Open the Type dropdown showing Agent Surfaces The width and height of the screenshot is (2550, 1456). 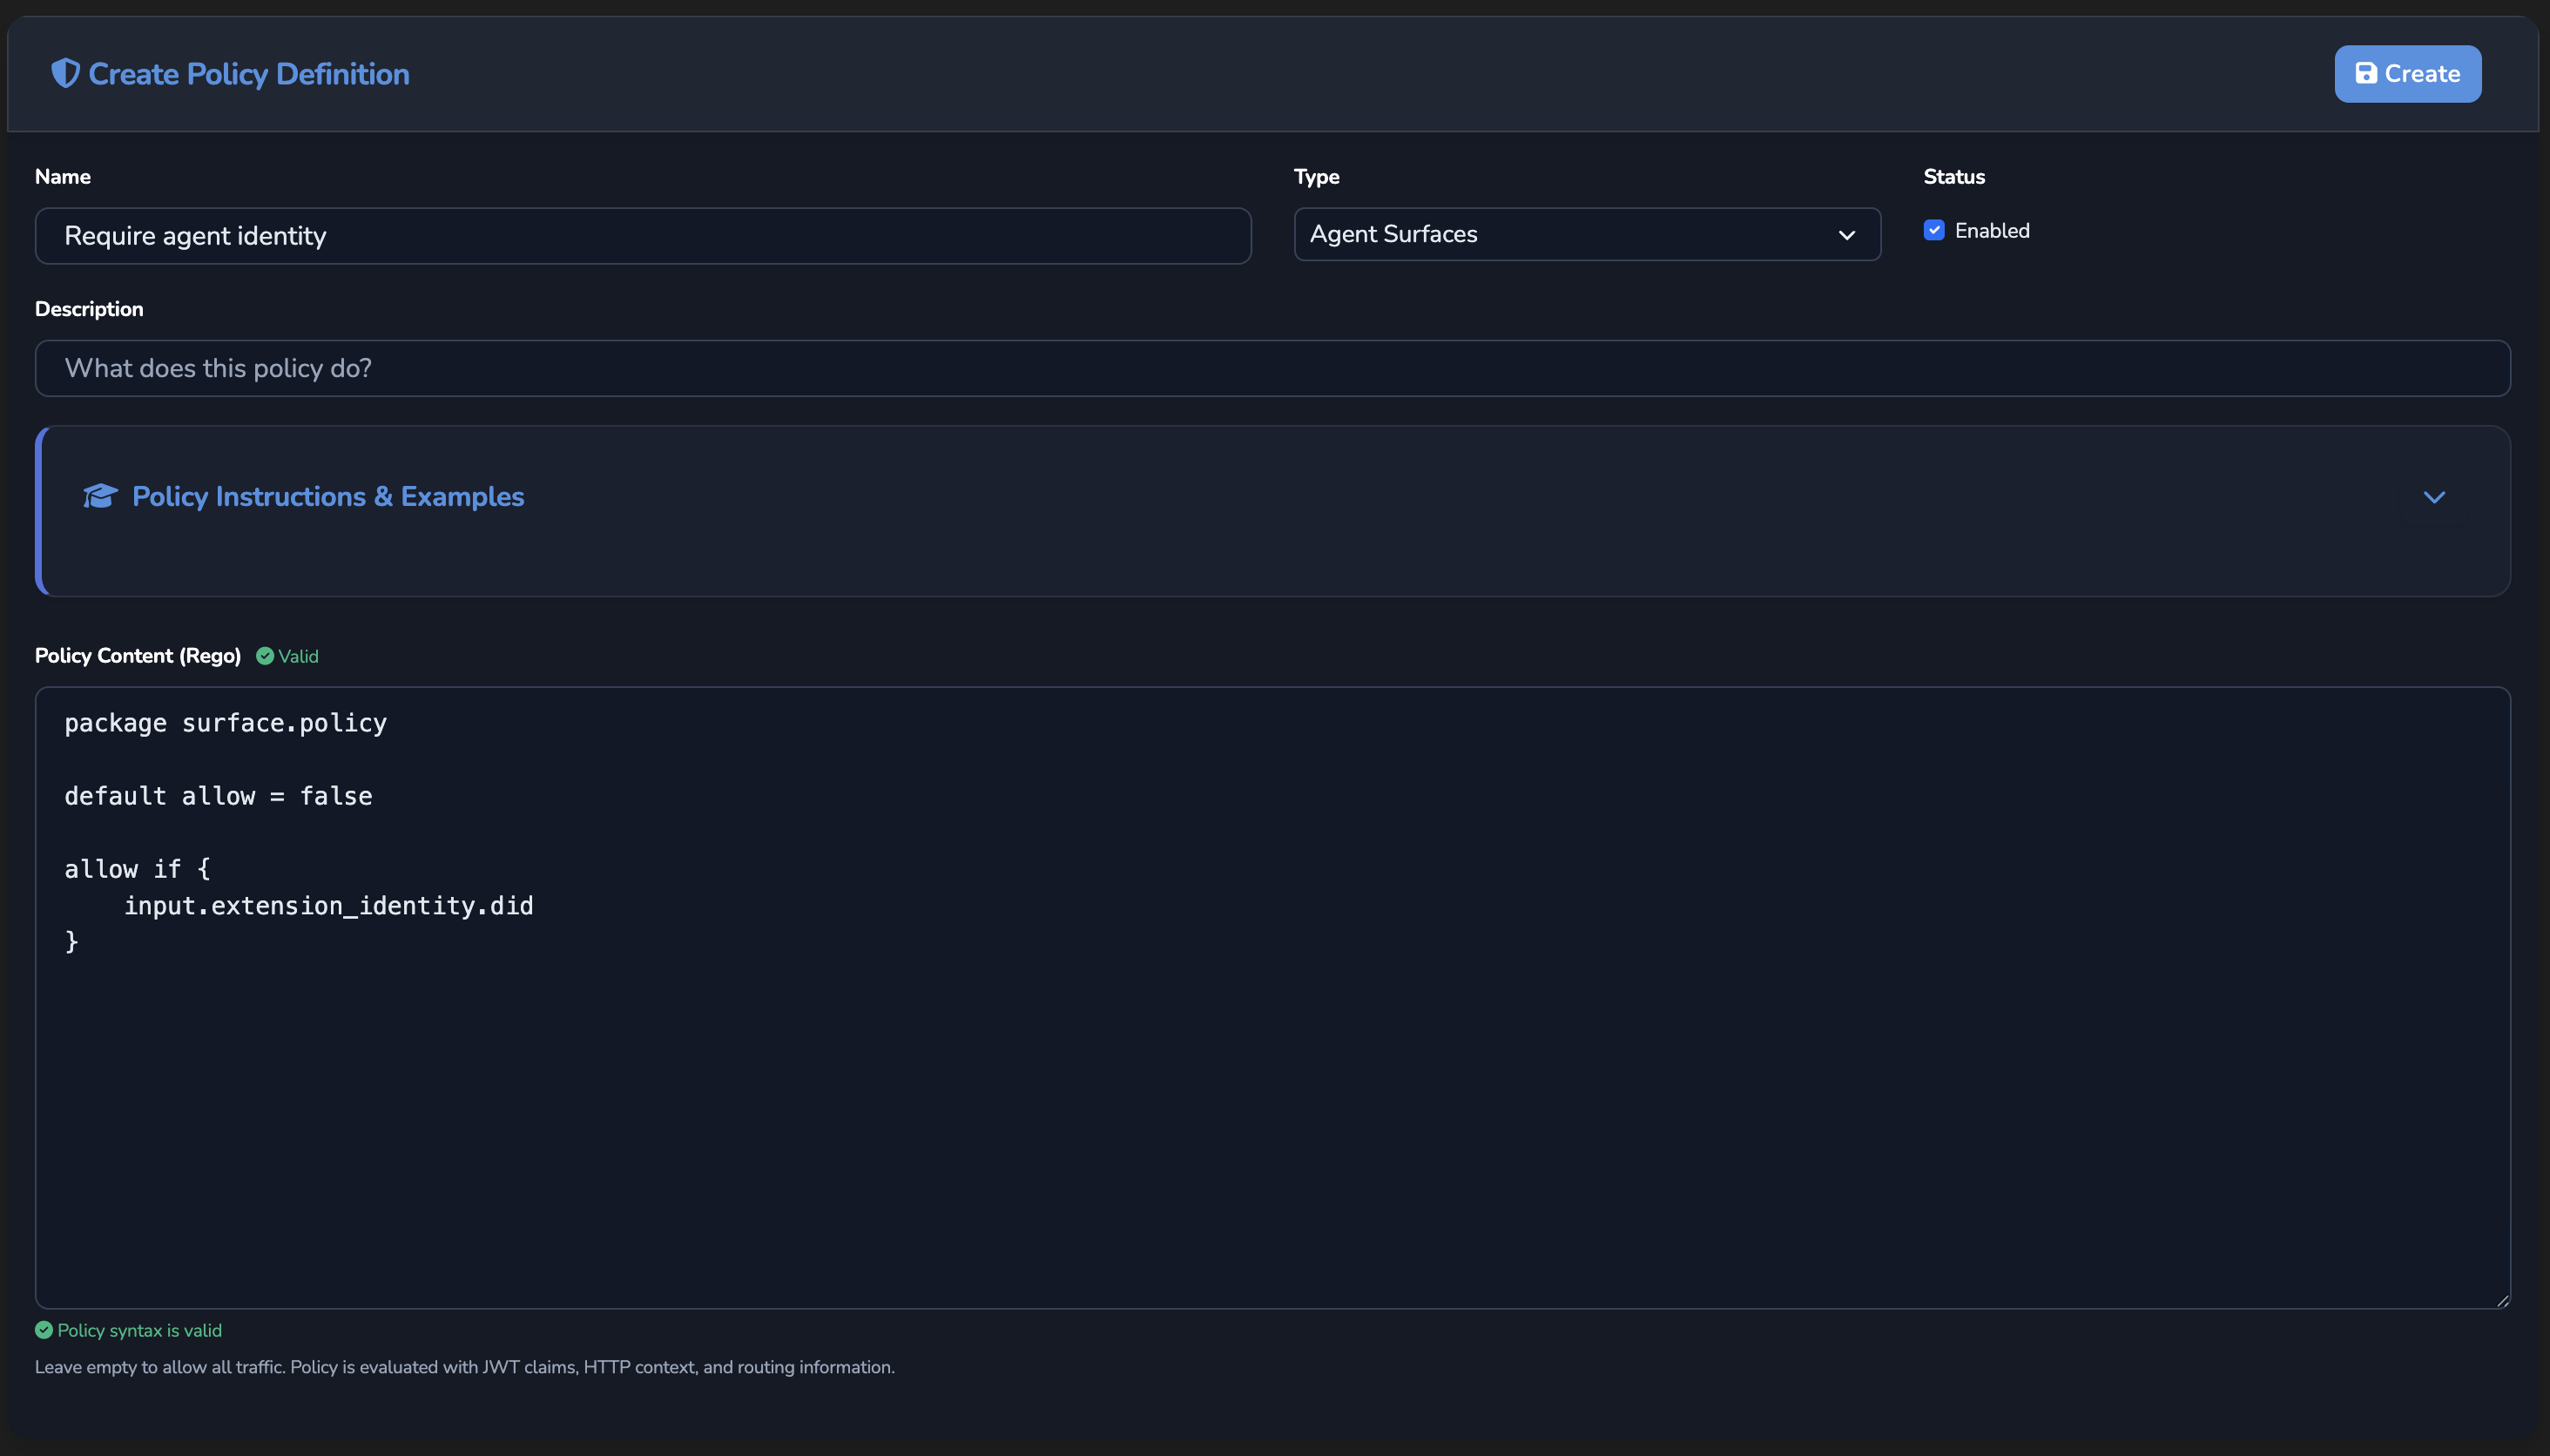[x=1587, y=234]
